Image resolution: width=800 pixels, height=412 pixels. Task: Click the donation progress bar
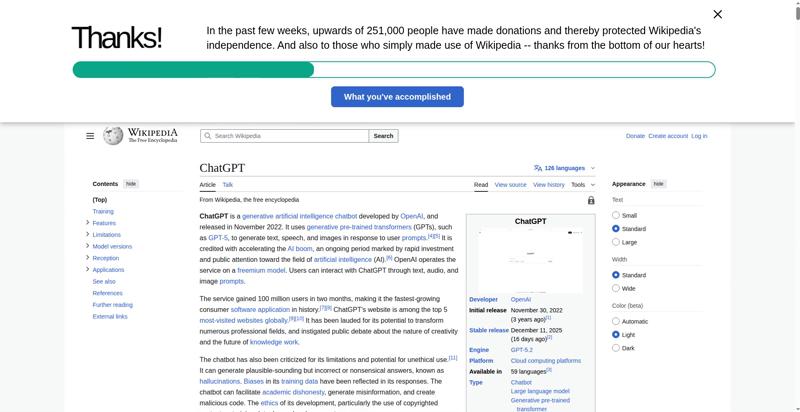pos(394,70)
